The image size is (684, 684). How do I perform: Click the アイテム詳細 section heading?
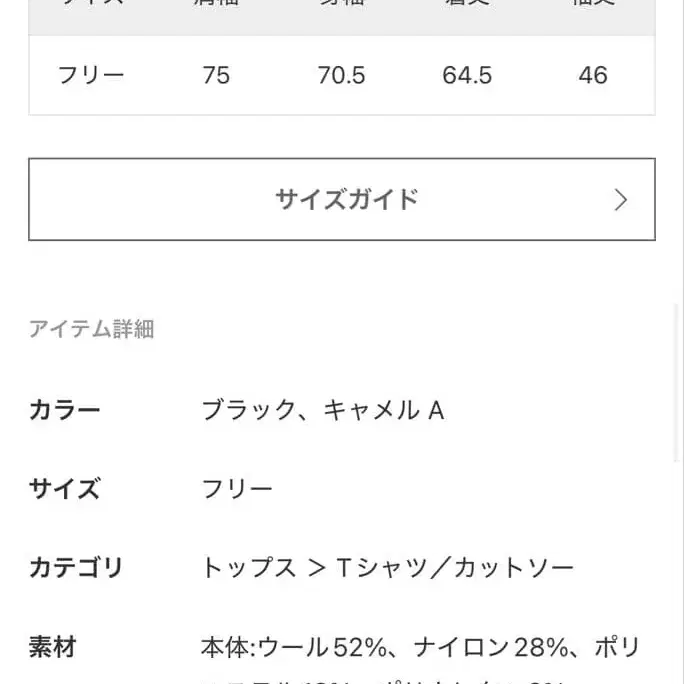coord(91,329)
